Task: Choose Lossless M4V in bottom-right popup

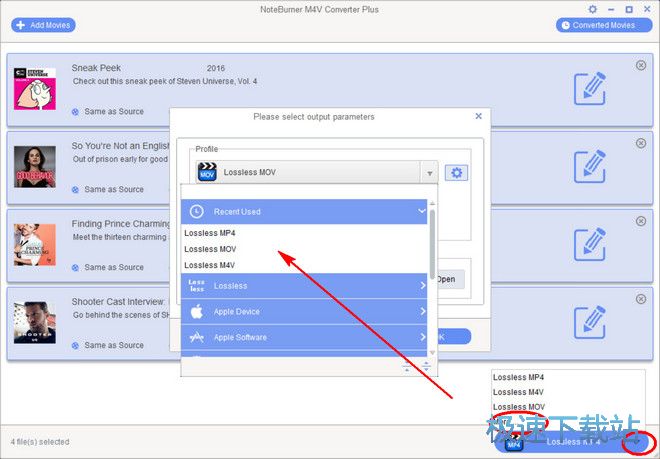Action: [518, 392]
